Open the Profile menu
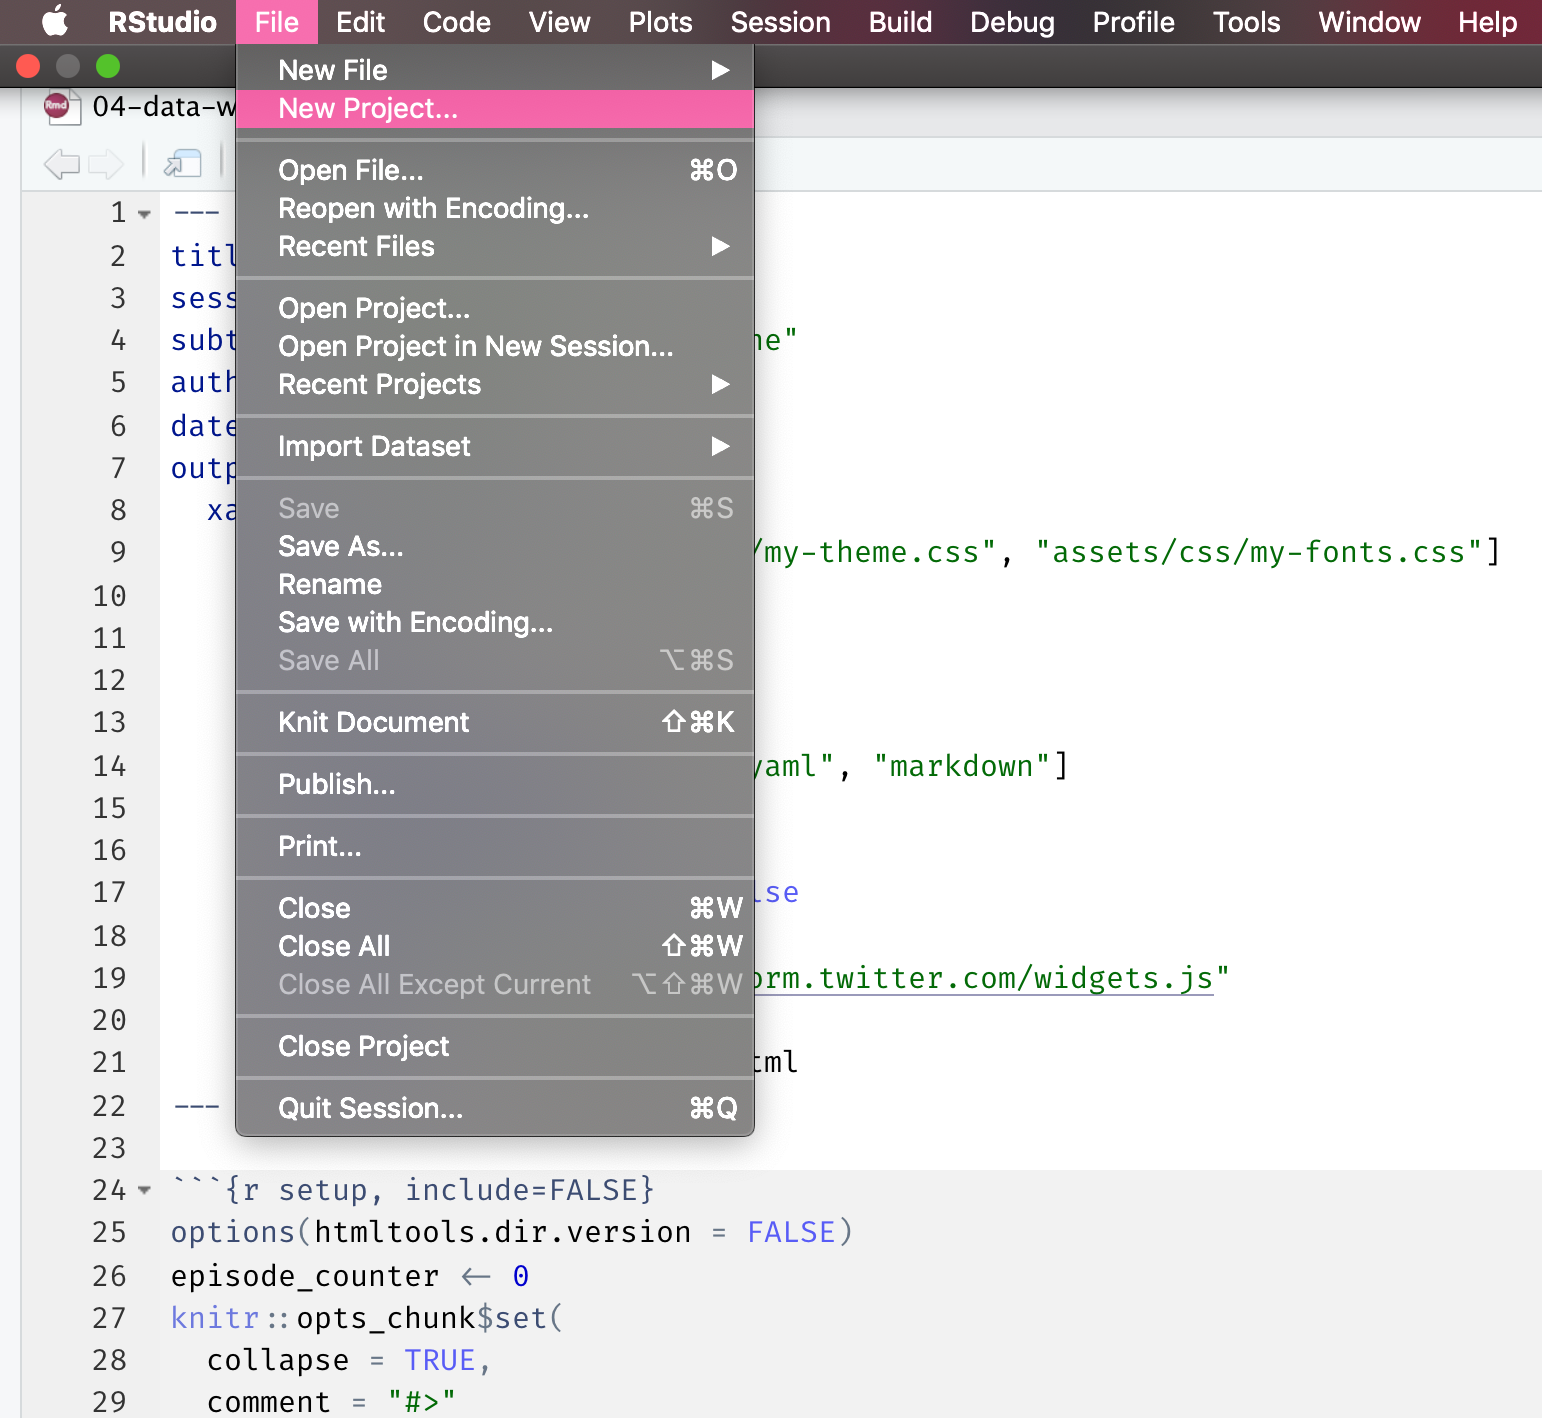 1133,22
